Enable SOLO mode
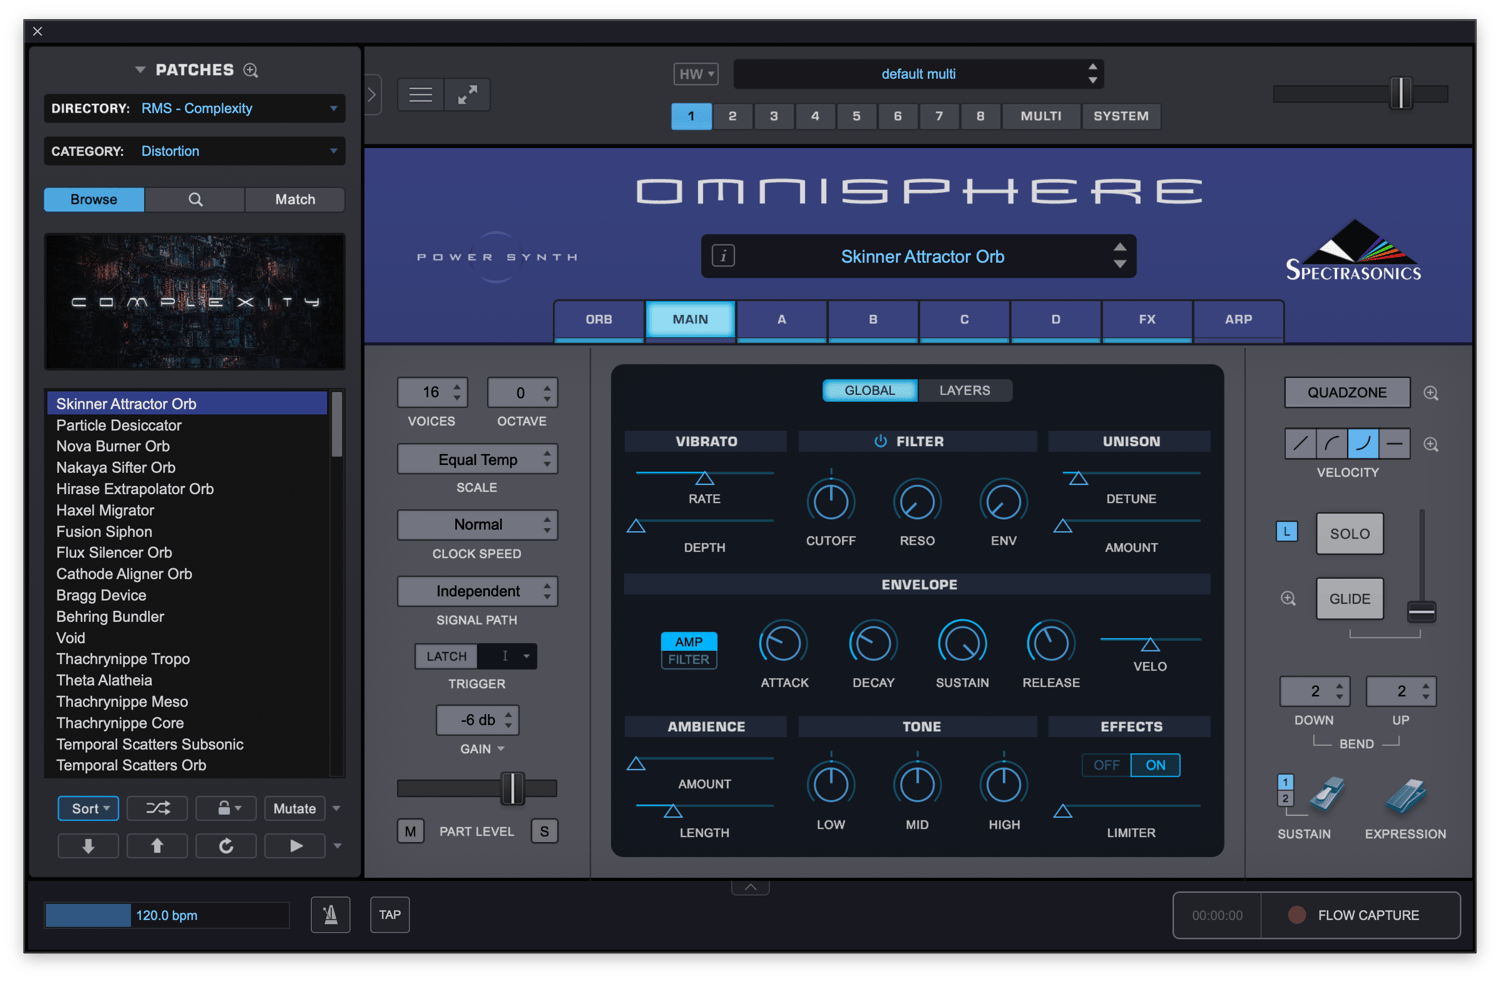The height and width of the screenshot is (981, 1500). [1349, 534]
